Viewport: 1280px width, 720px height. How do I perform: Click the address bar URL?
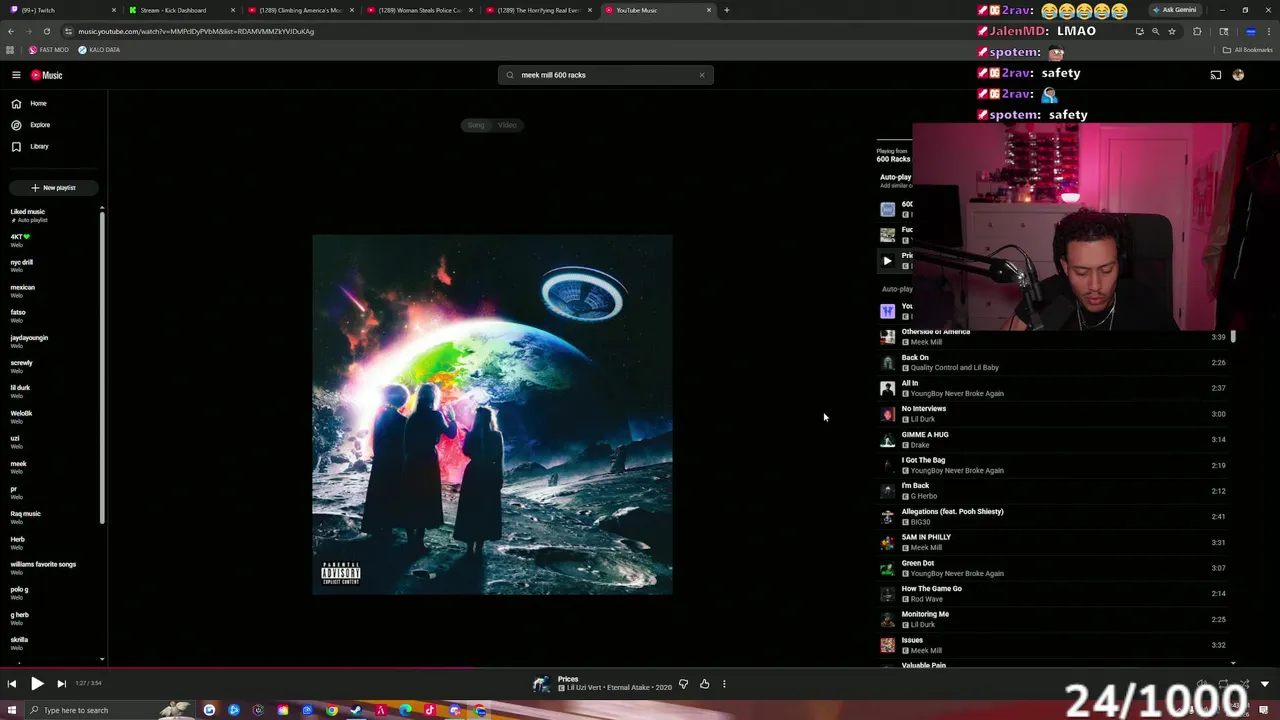196,31
